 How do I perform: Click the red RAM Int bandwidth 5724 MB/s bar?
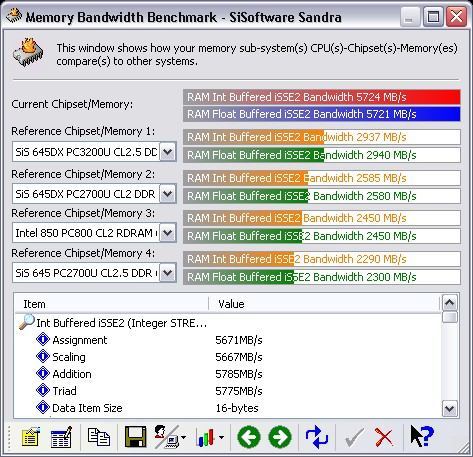(322, 97)
